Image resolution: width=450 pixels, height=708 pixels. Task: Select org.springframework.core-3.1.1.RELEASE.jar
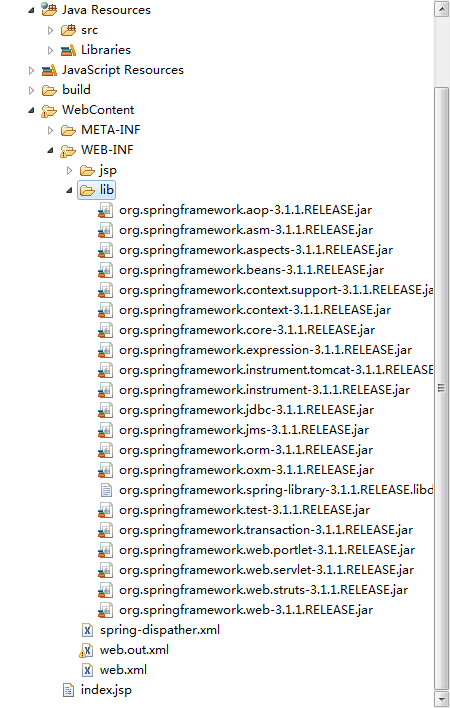[x=247, y=330]
